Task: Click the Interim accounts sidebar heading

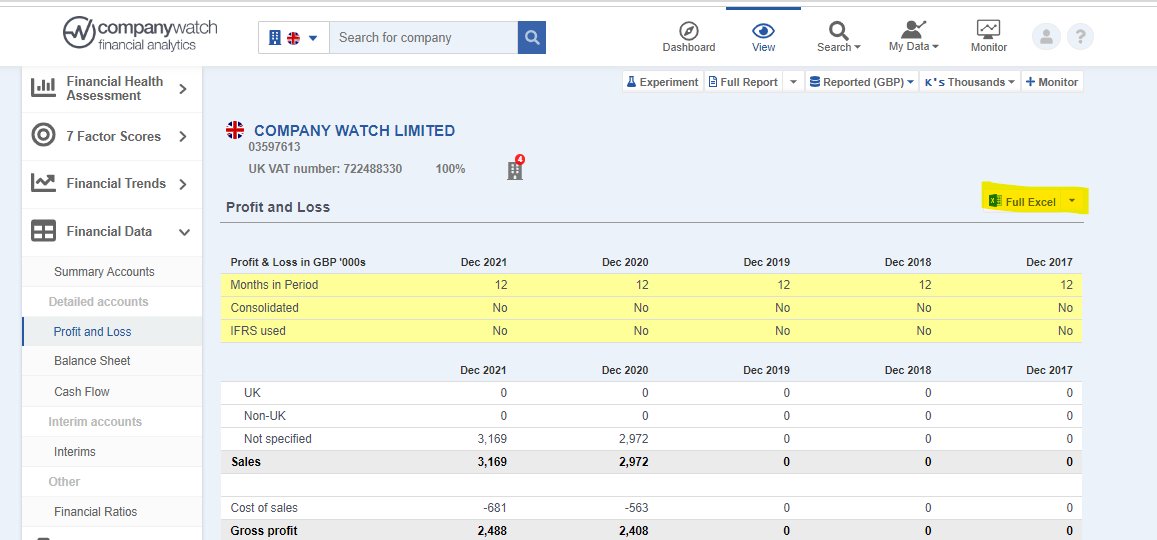Action: [x=95, y=421]
